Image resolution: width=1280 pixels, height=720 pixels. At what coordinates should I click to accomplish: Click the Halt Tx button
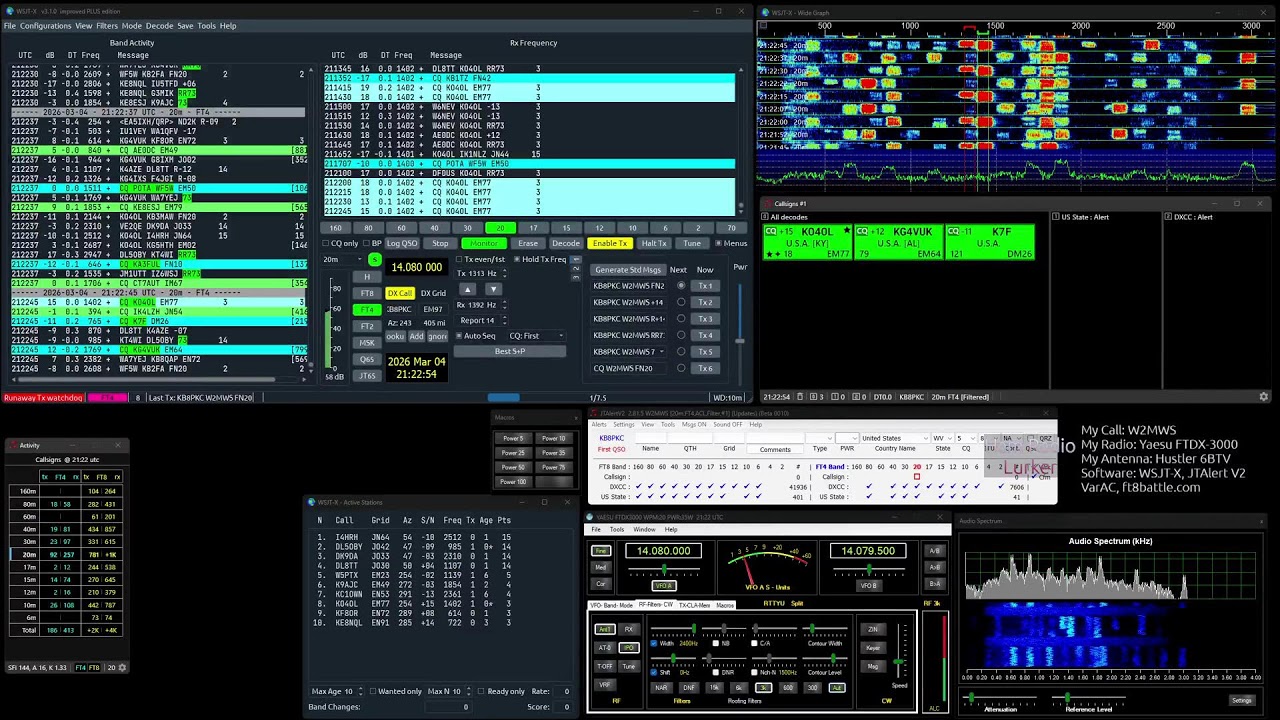pos(654,243)
